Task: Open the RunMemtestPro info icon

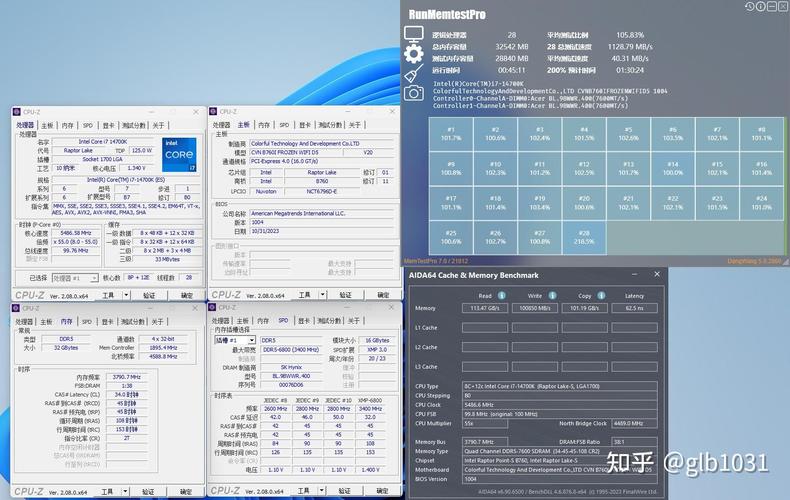Action: 760,7
